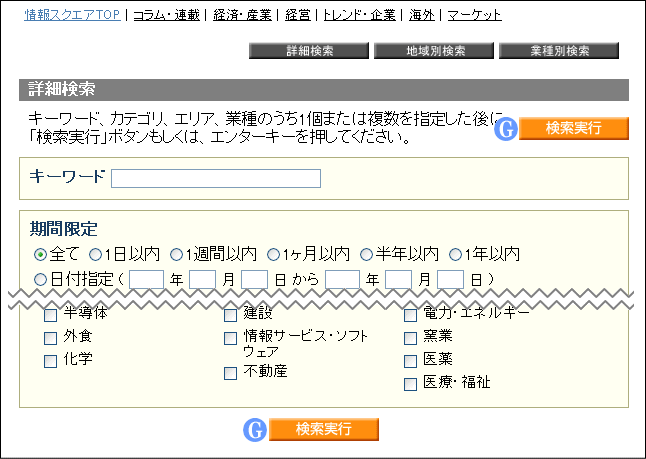Check the 医薬 industry checkbox
Viewport: 646px width, 459px height.
pos(410,361)
